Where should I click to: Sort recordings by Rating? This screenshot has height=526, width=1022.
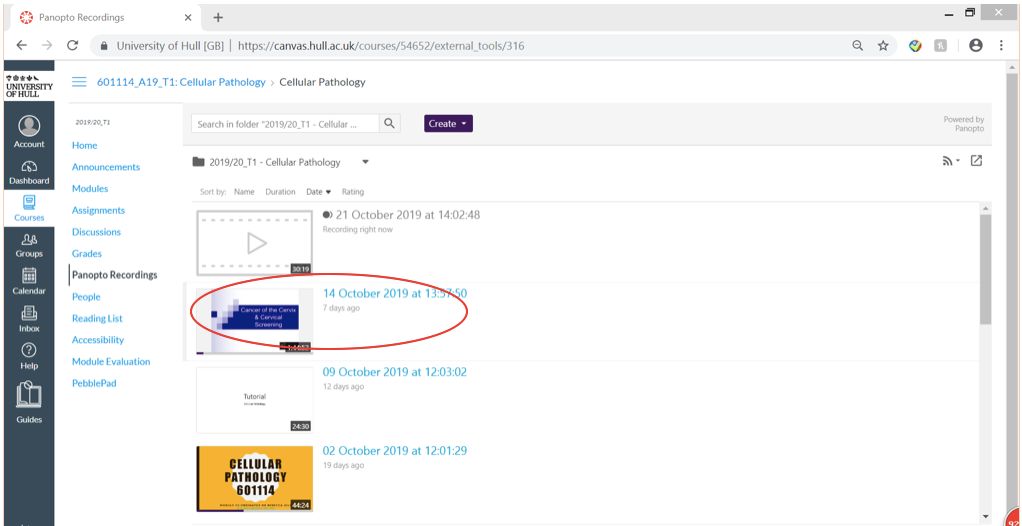click(x=353, y=192)
